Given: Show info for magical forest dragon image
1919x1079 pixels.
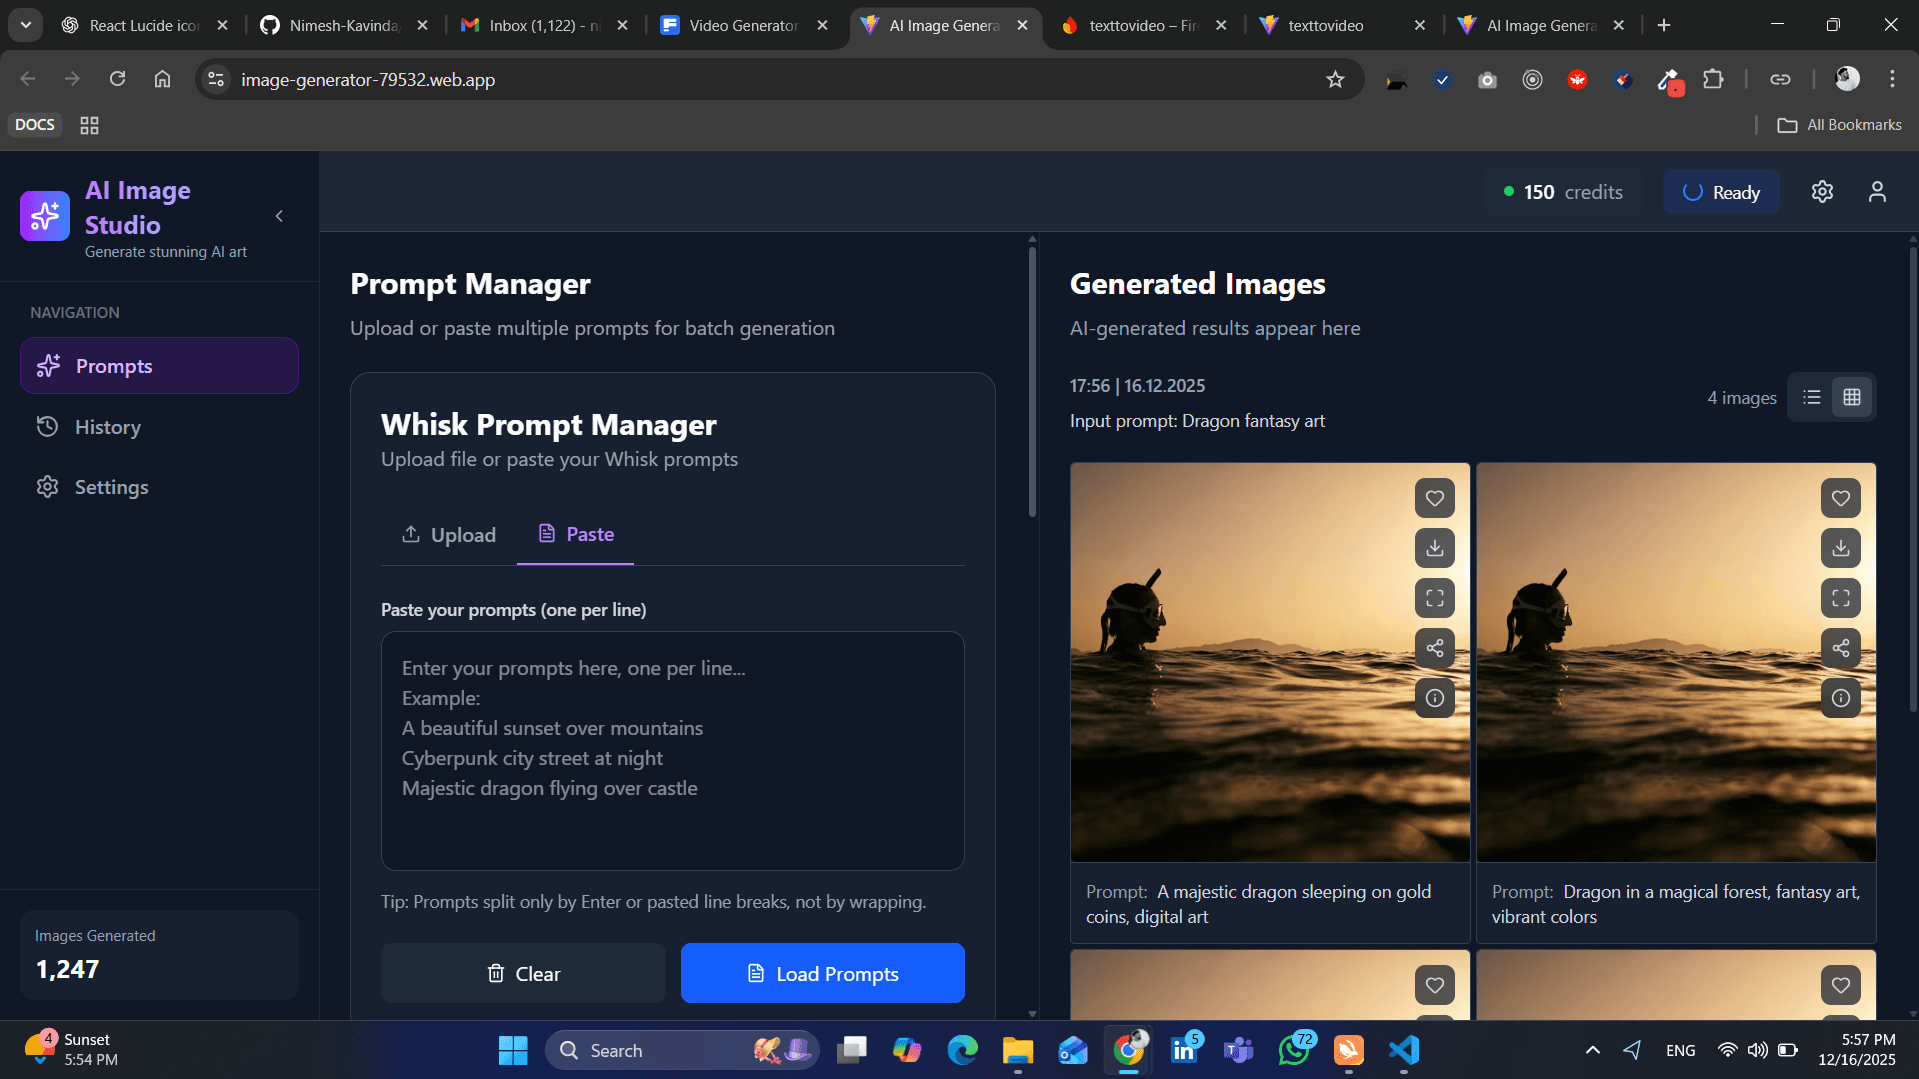Looking at the screenshot, I should tap(1840, 698).
